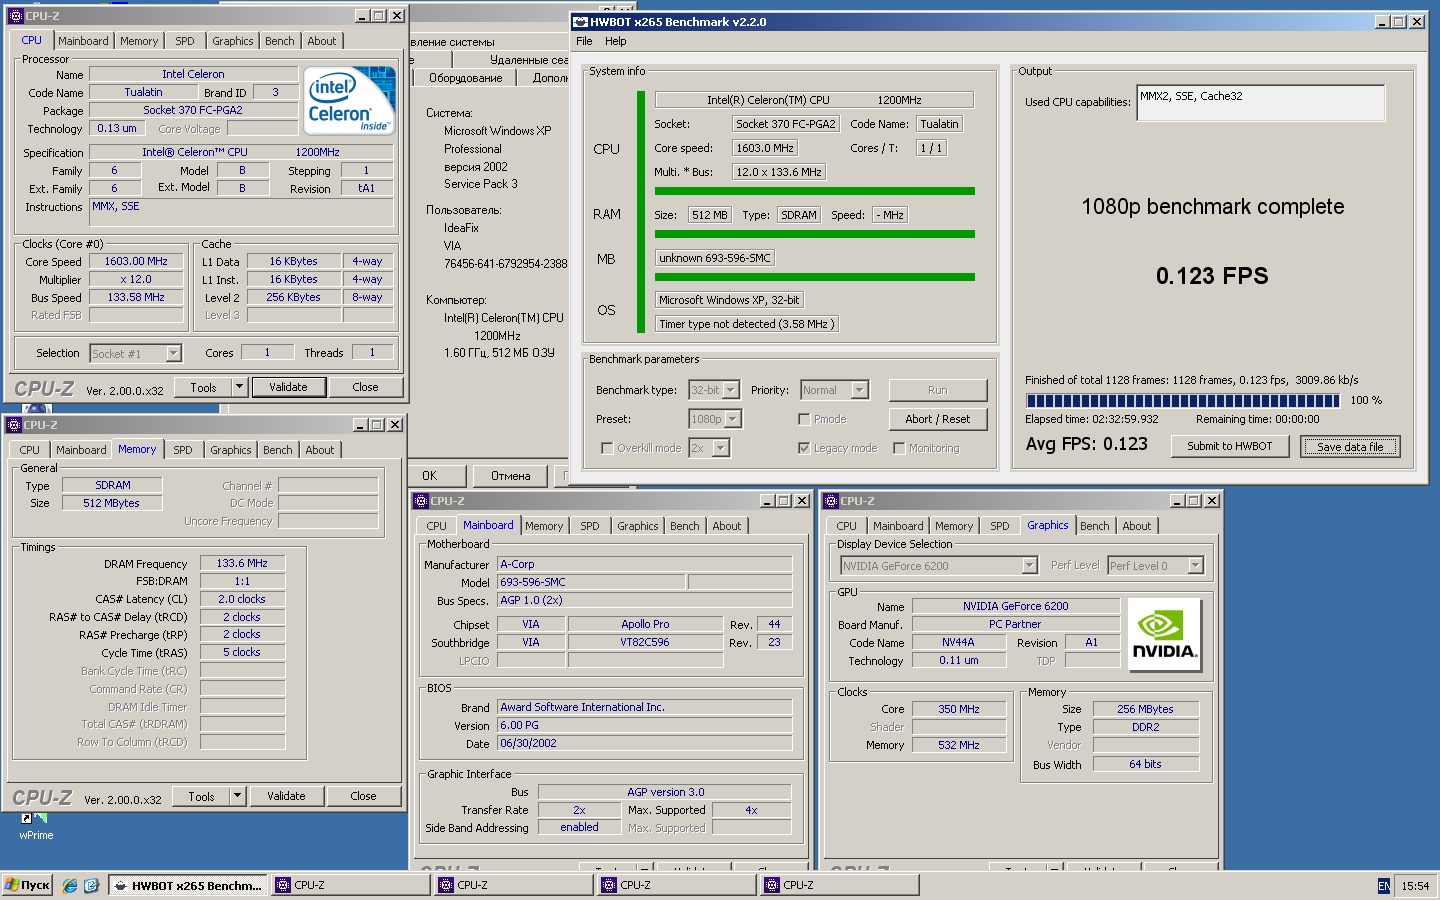The width and height of the screenshot is (1440, 900).
Task: Click the Core Speed 1603.00 MHz value
Action: [x=136, y=261]
